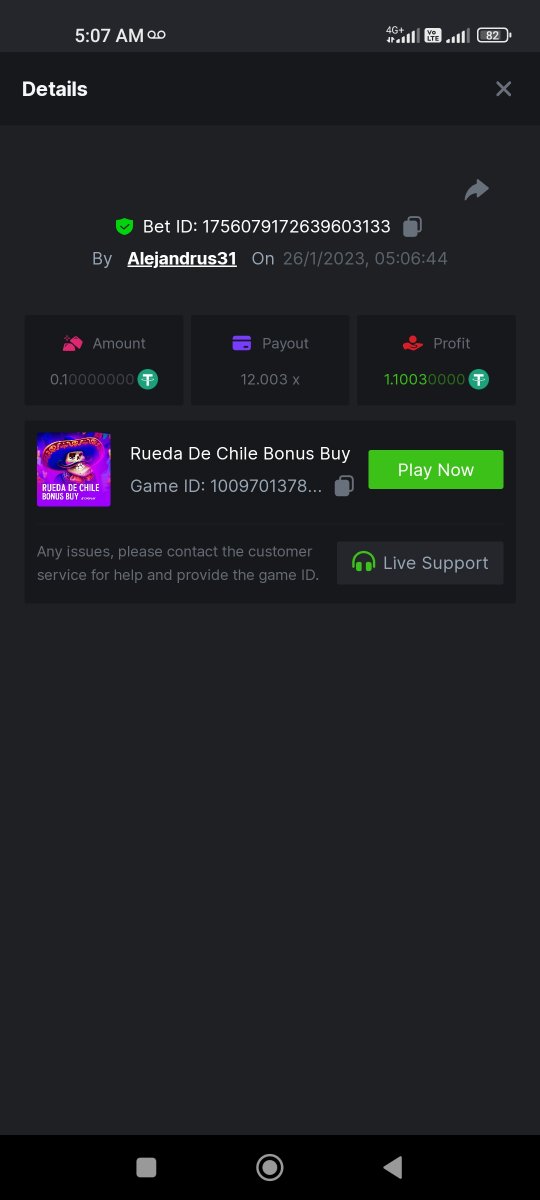Viewport: 540px width, 1200px height.
Task: Tap the red Profit hand icon
Action: 413,343
